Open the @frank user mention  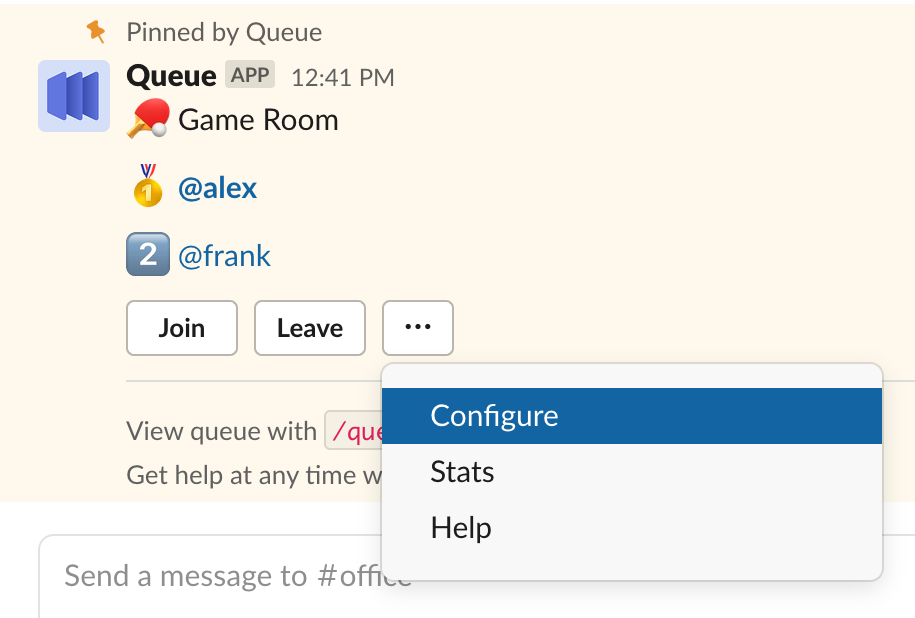tap(224, 256)
